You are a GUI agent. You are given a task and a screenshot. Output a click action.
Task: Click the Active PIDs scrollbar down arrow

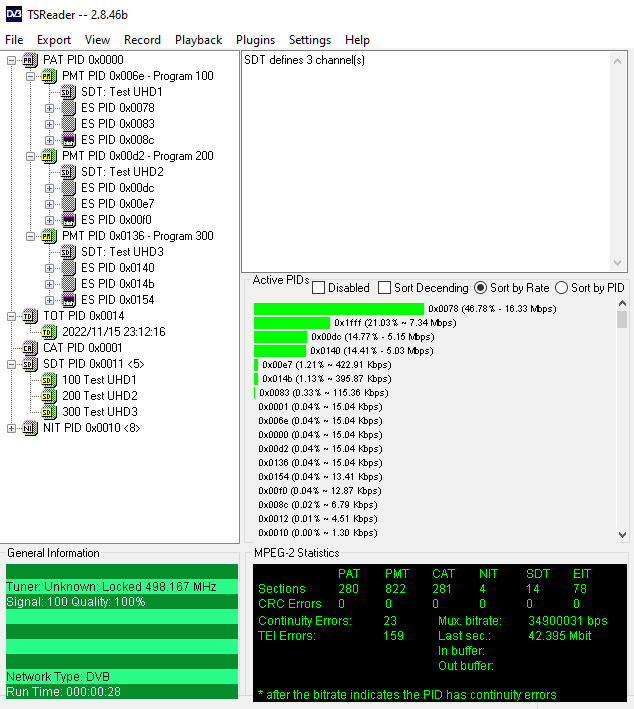(x=622, y=534)
